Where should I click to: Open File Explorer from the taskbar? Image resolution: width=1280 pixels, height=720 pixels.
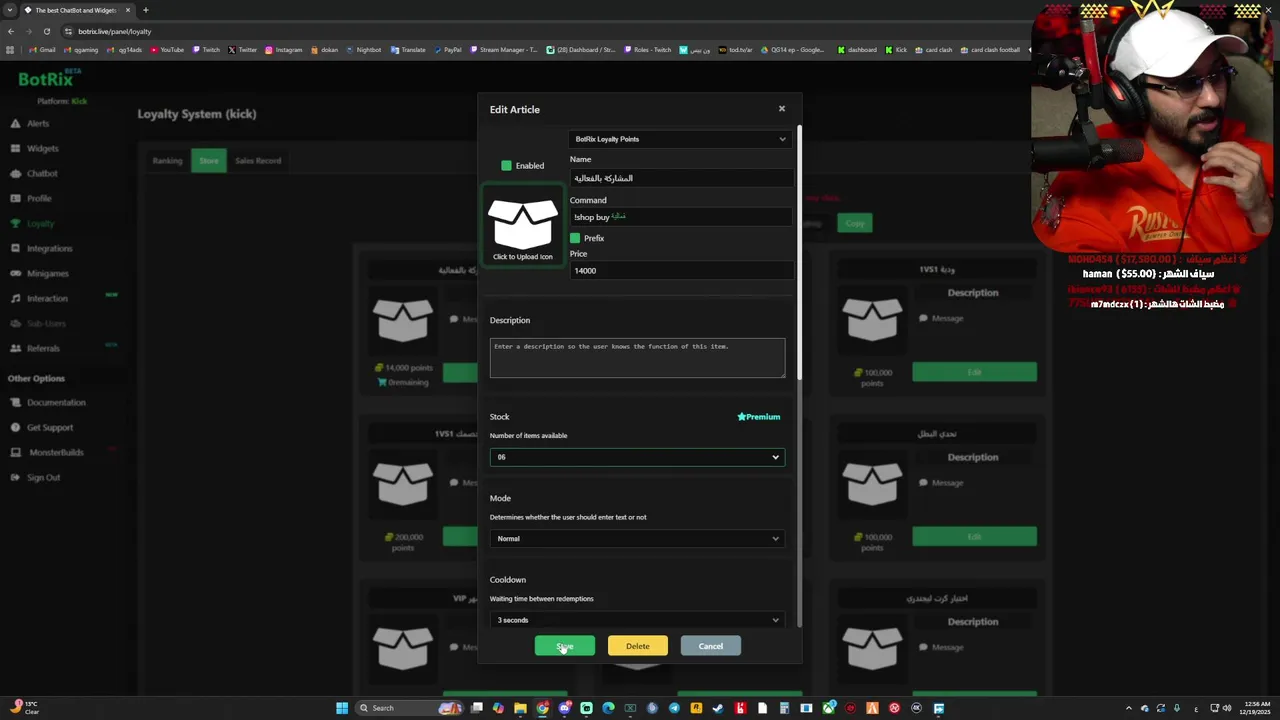pyautogui.click(x=520, y=708)
